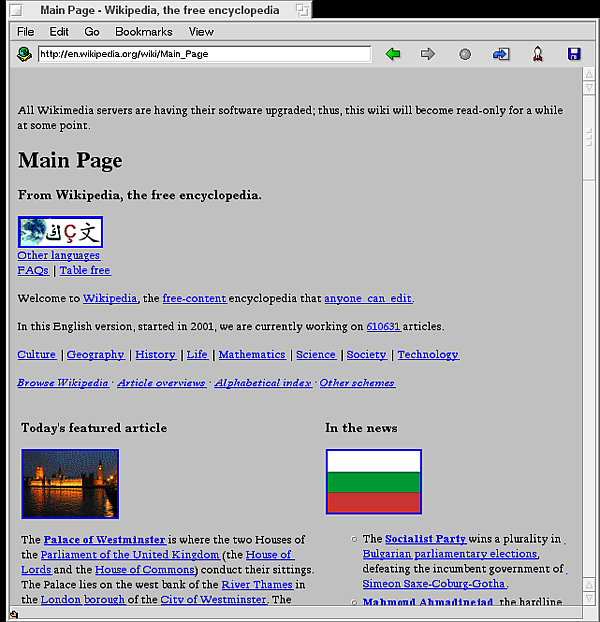Click the 610631 article count link
Viewport: 600px width, 622px height.
coord(383,326)
